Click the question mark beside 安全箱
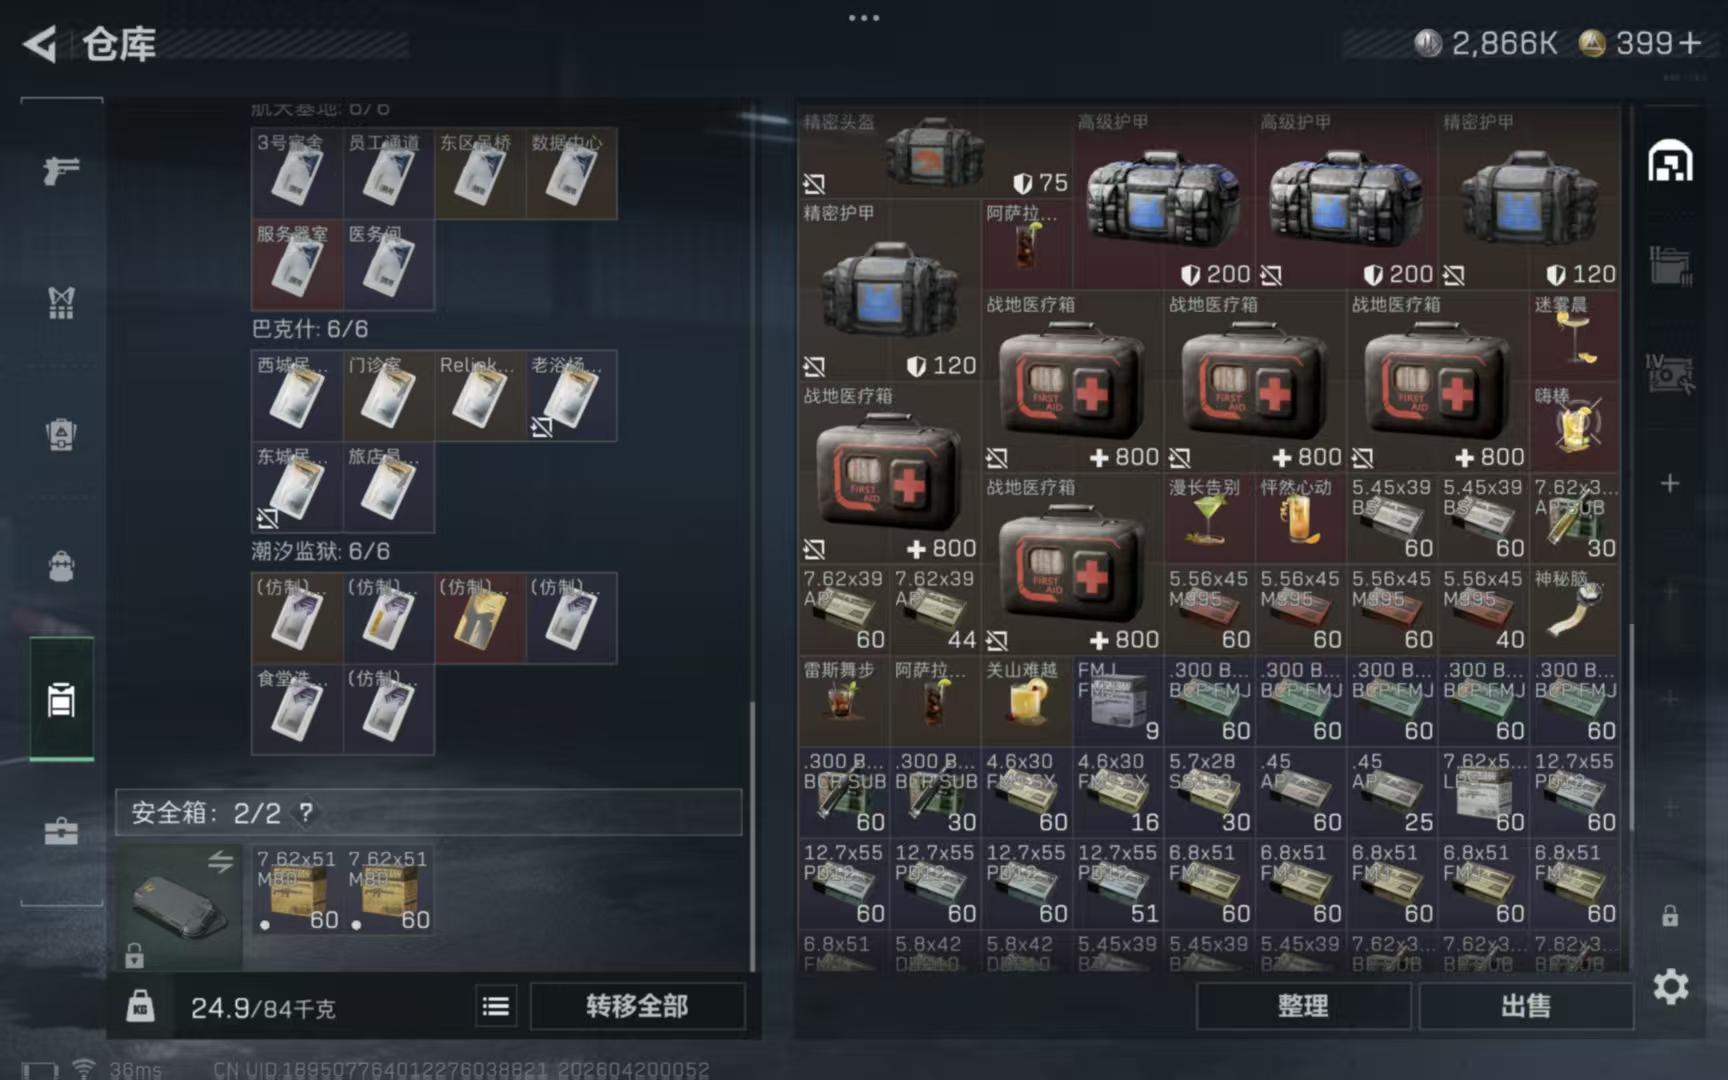1728x1080 pixels. pos(306,813)
